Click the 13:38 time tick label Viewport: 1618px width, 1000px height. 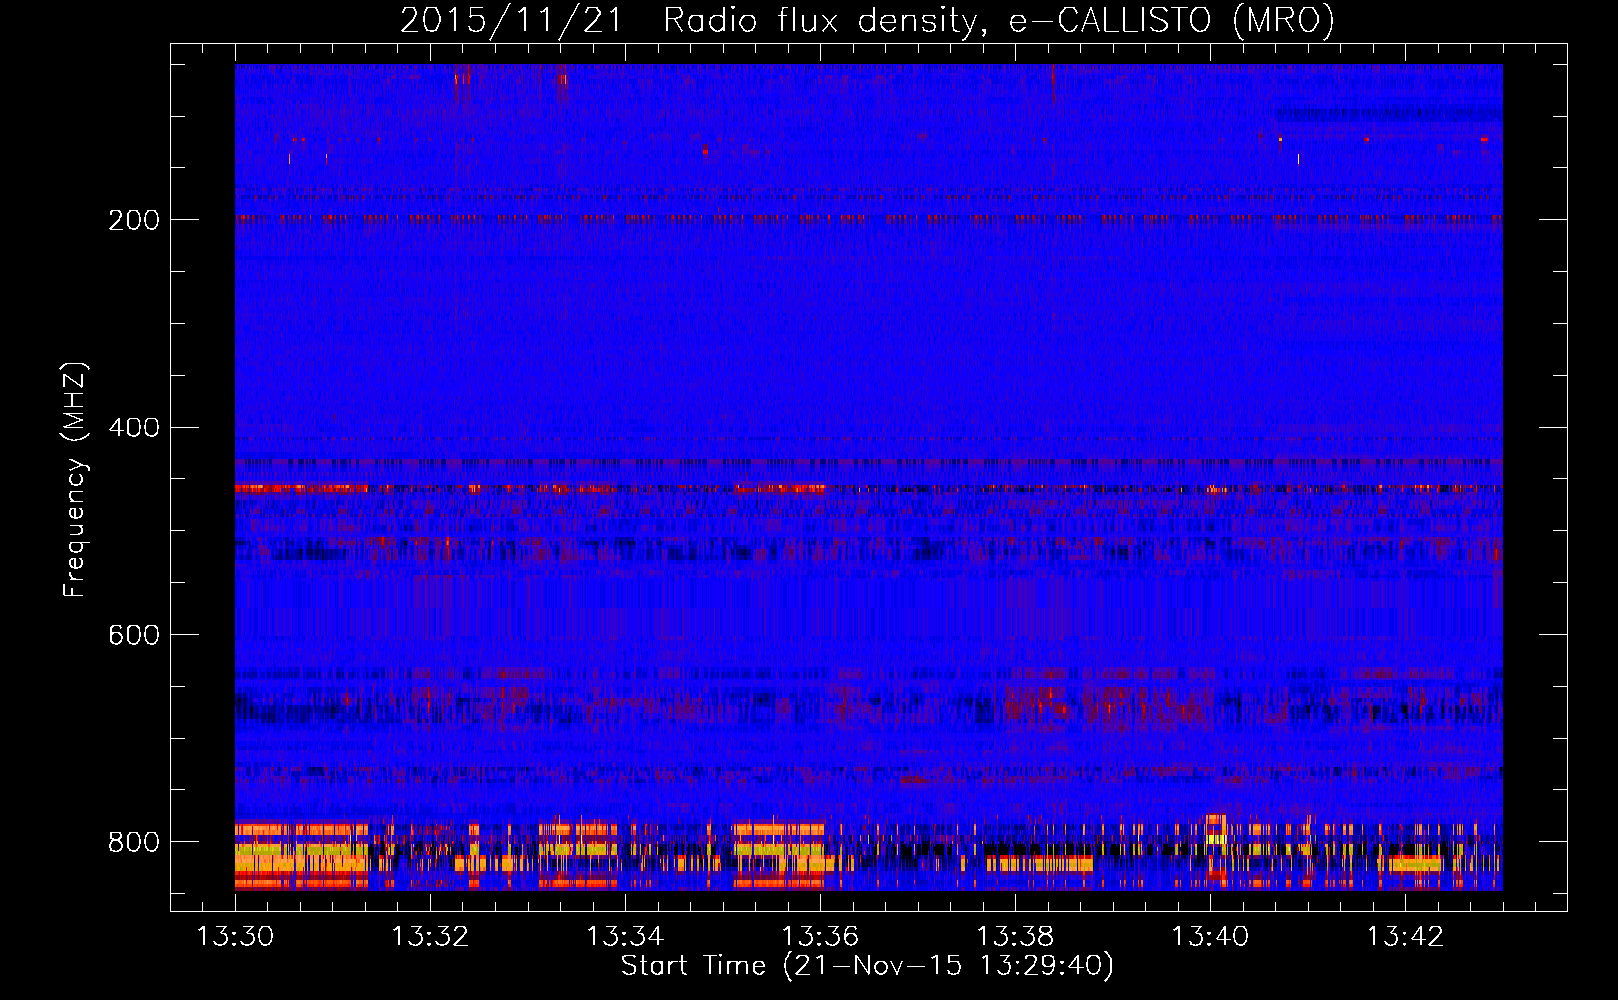click(1016, 937)
